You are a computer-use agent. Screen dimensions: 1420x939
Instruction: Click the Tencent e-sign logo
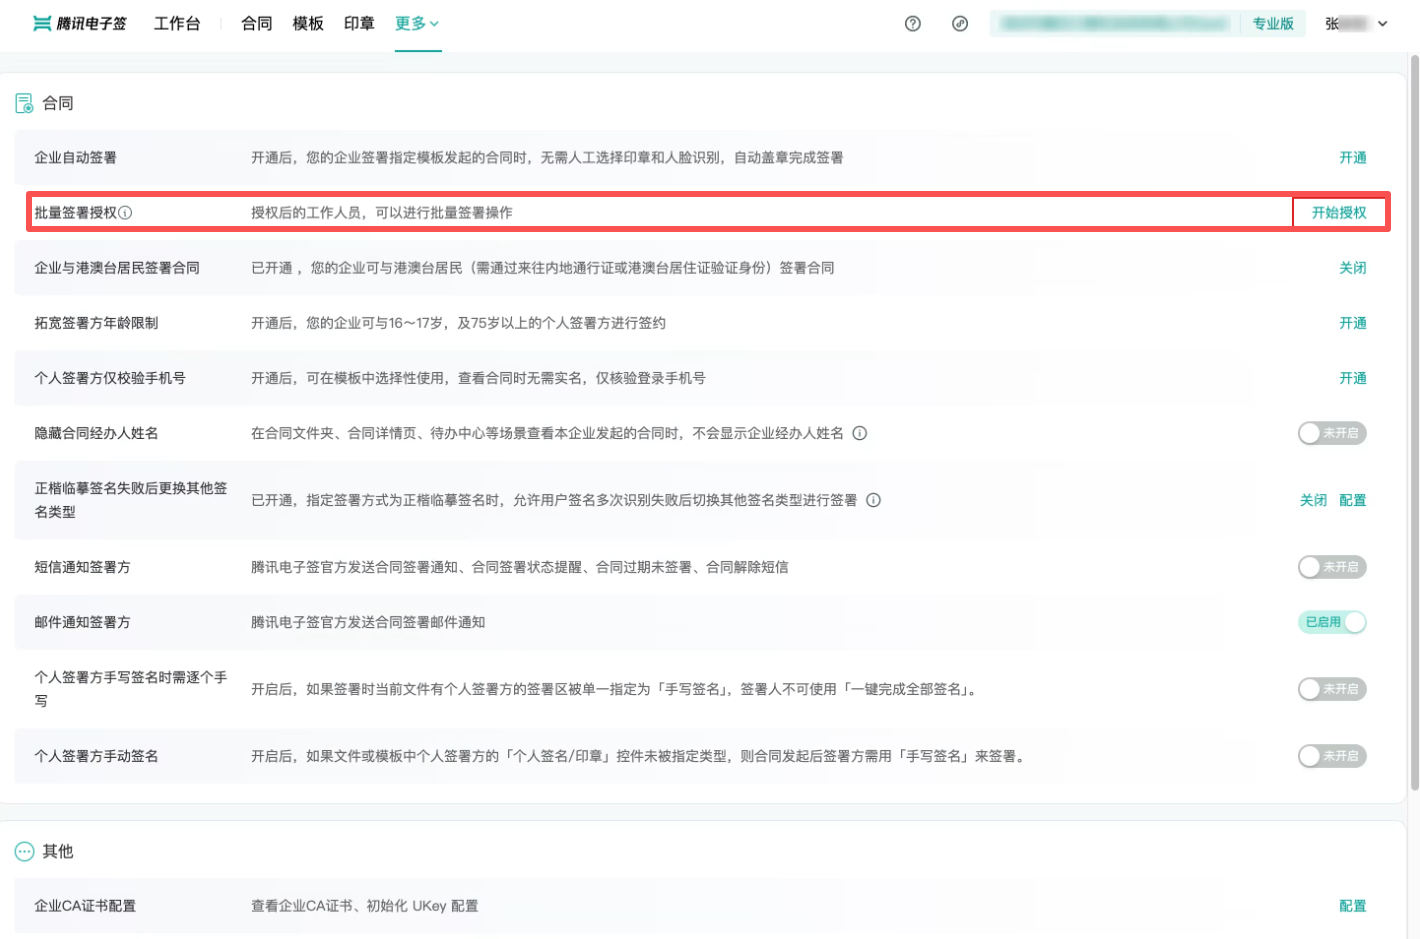80,23
